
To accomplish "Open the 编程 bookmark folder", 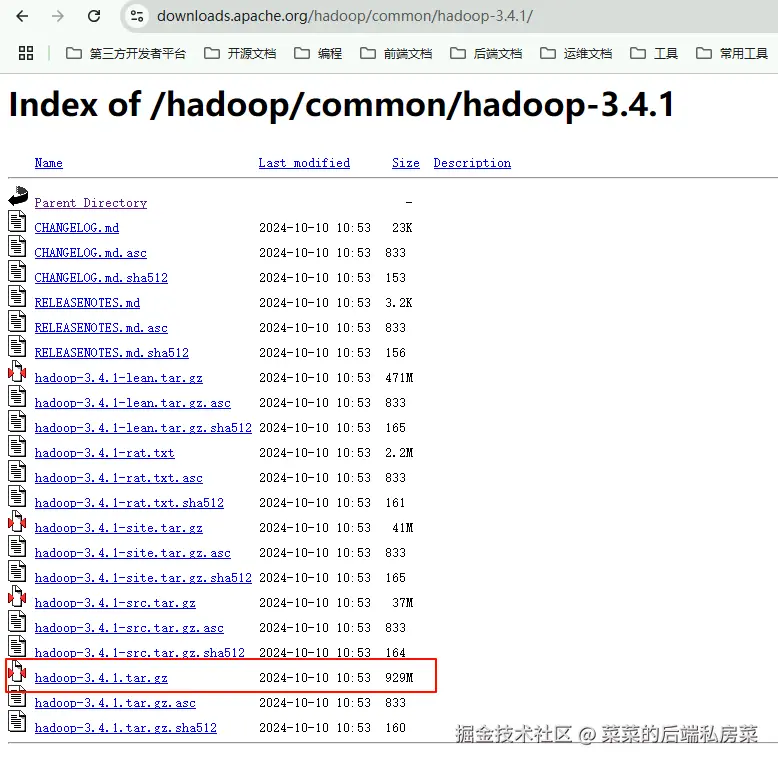I will (x=318, y=53).
